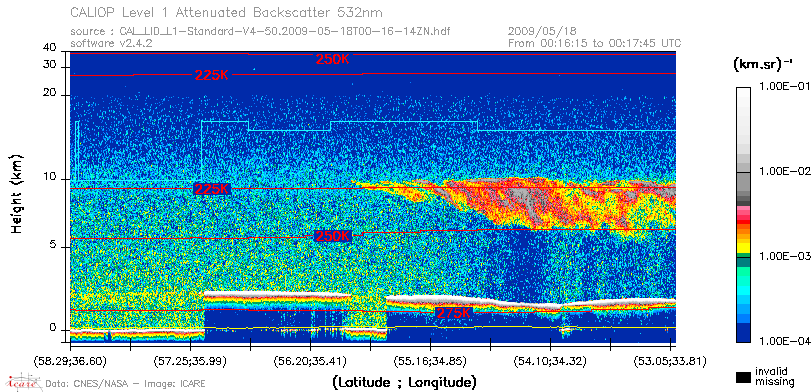Click the '(55.16;34.85)' coordinate label
The width and height of the screenshot is (811, 392).
coord(430,360)
